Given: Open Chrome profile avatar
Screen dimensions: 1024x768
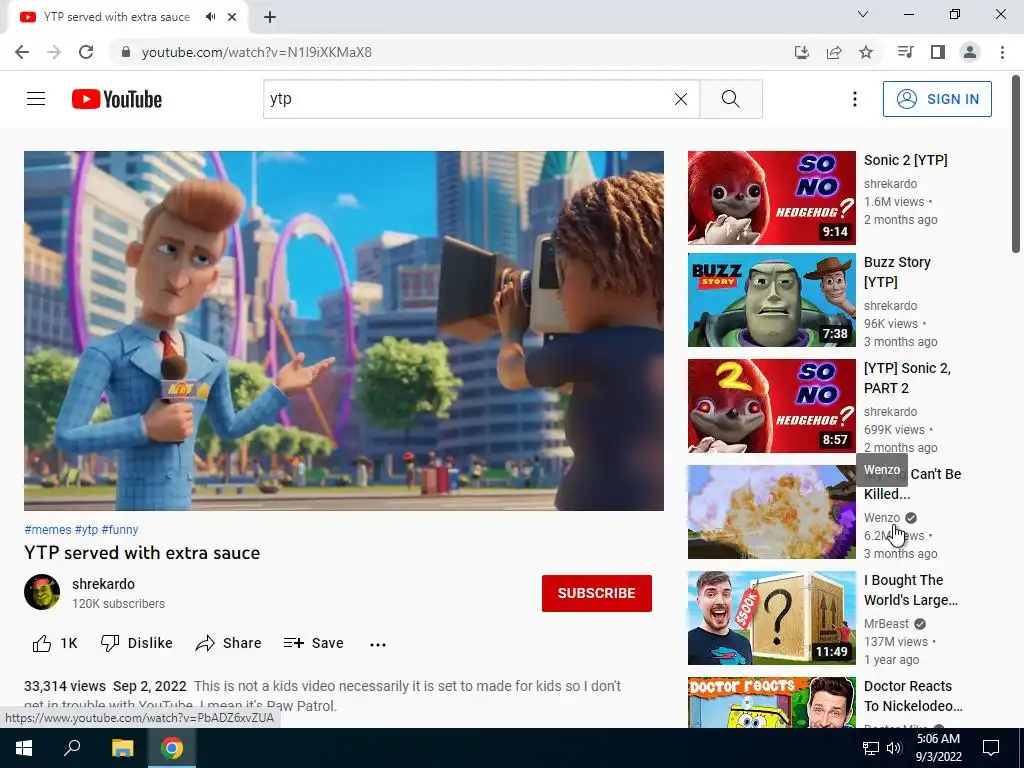Looking at the screenshot, I should click(970, 52).
